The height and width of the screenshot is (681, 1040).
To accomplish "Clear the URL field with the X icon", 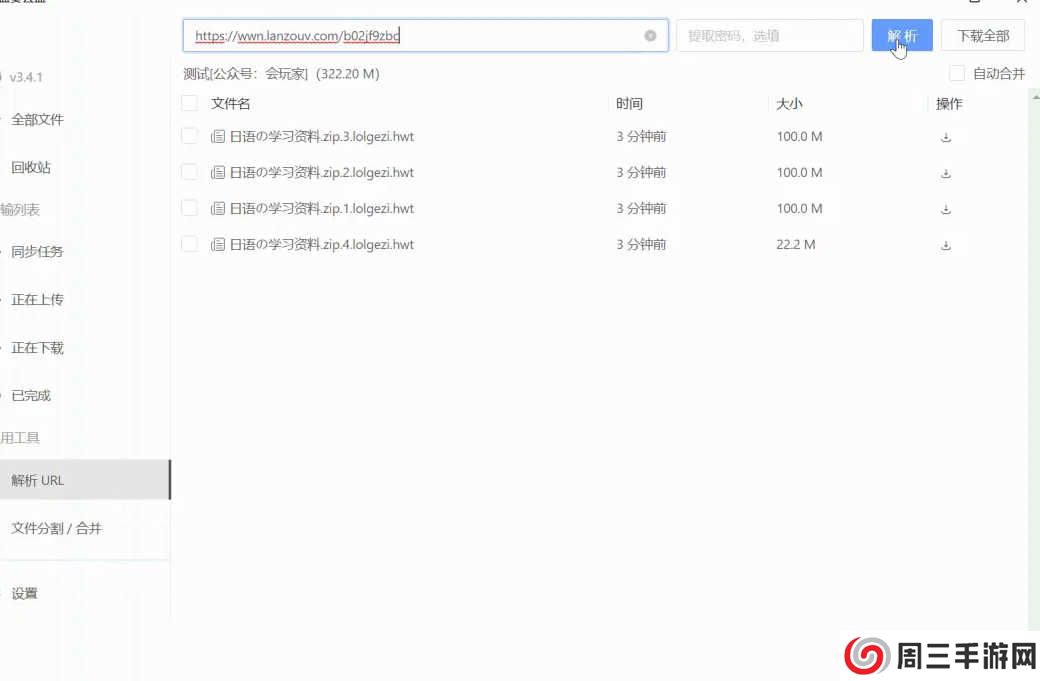I will pyautogui.click(x=650, y=36).
